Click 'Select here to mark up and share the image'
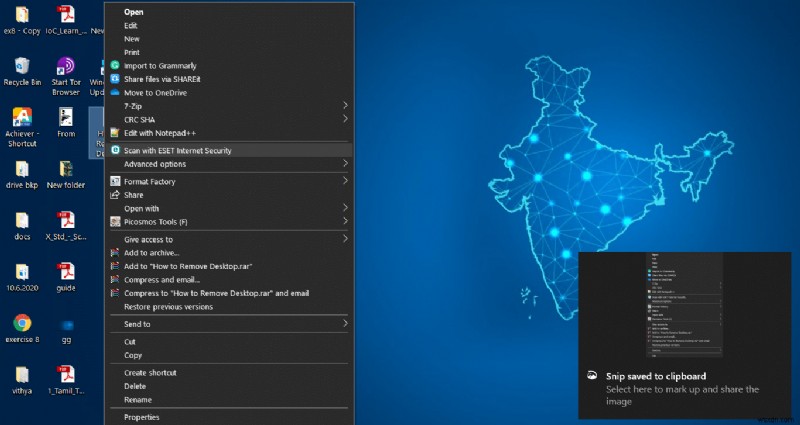 click(x=682, y=395)
